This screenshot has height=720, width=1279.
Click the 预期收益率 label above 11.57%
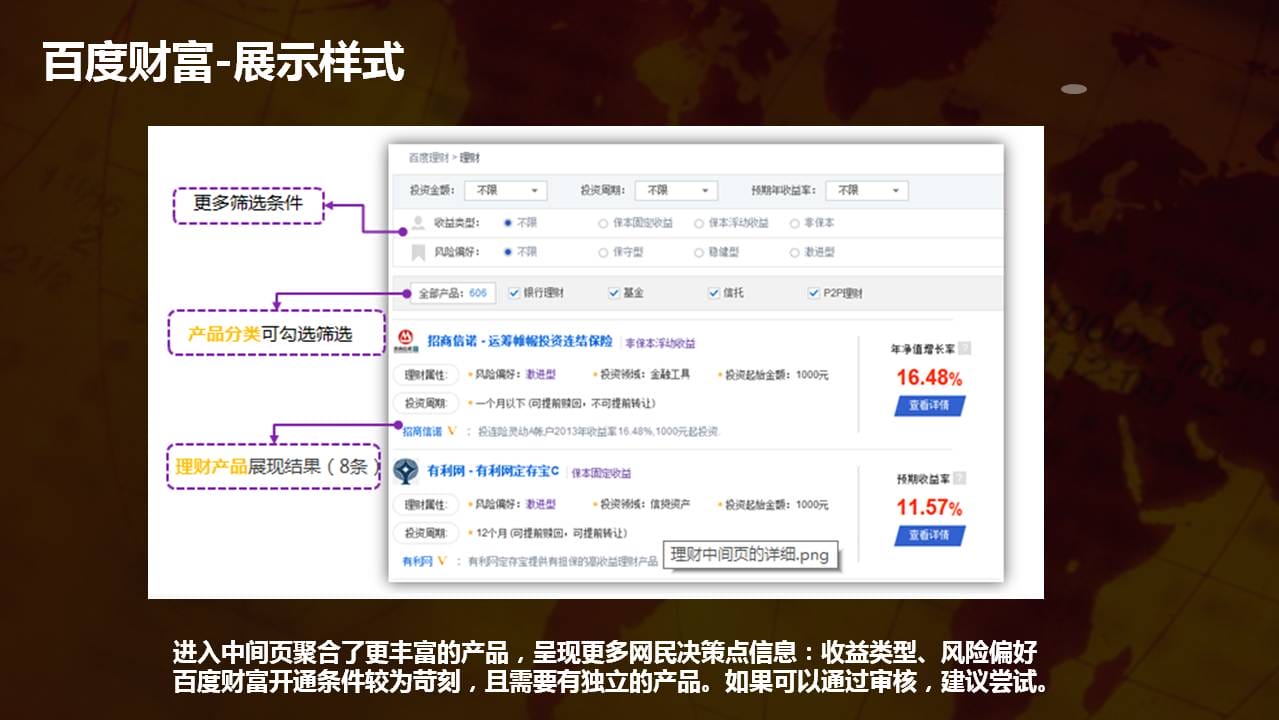tap(924, 479)
